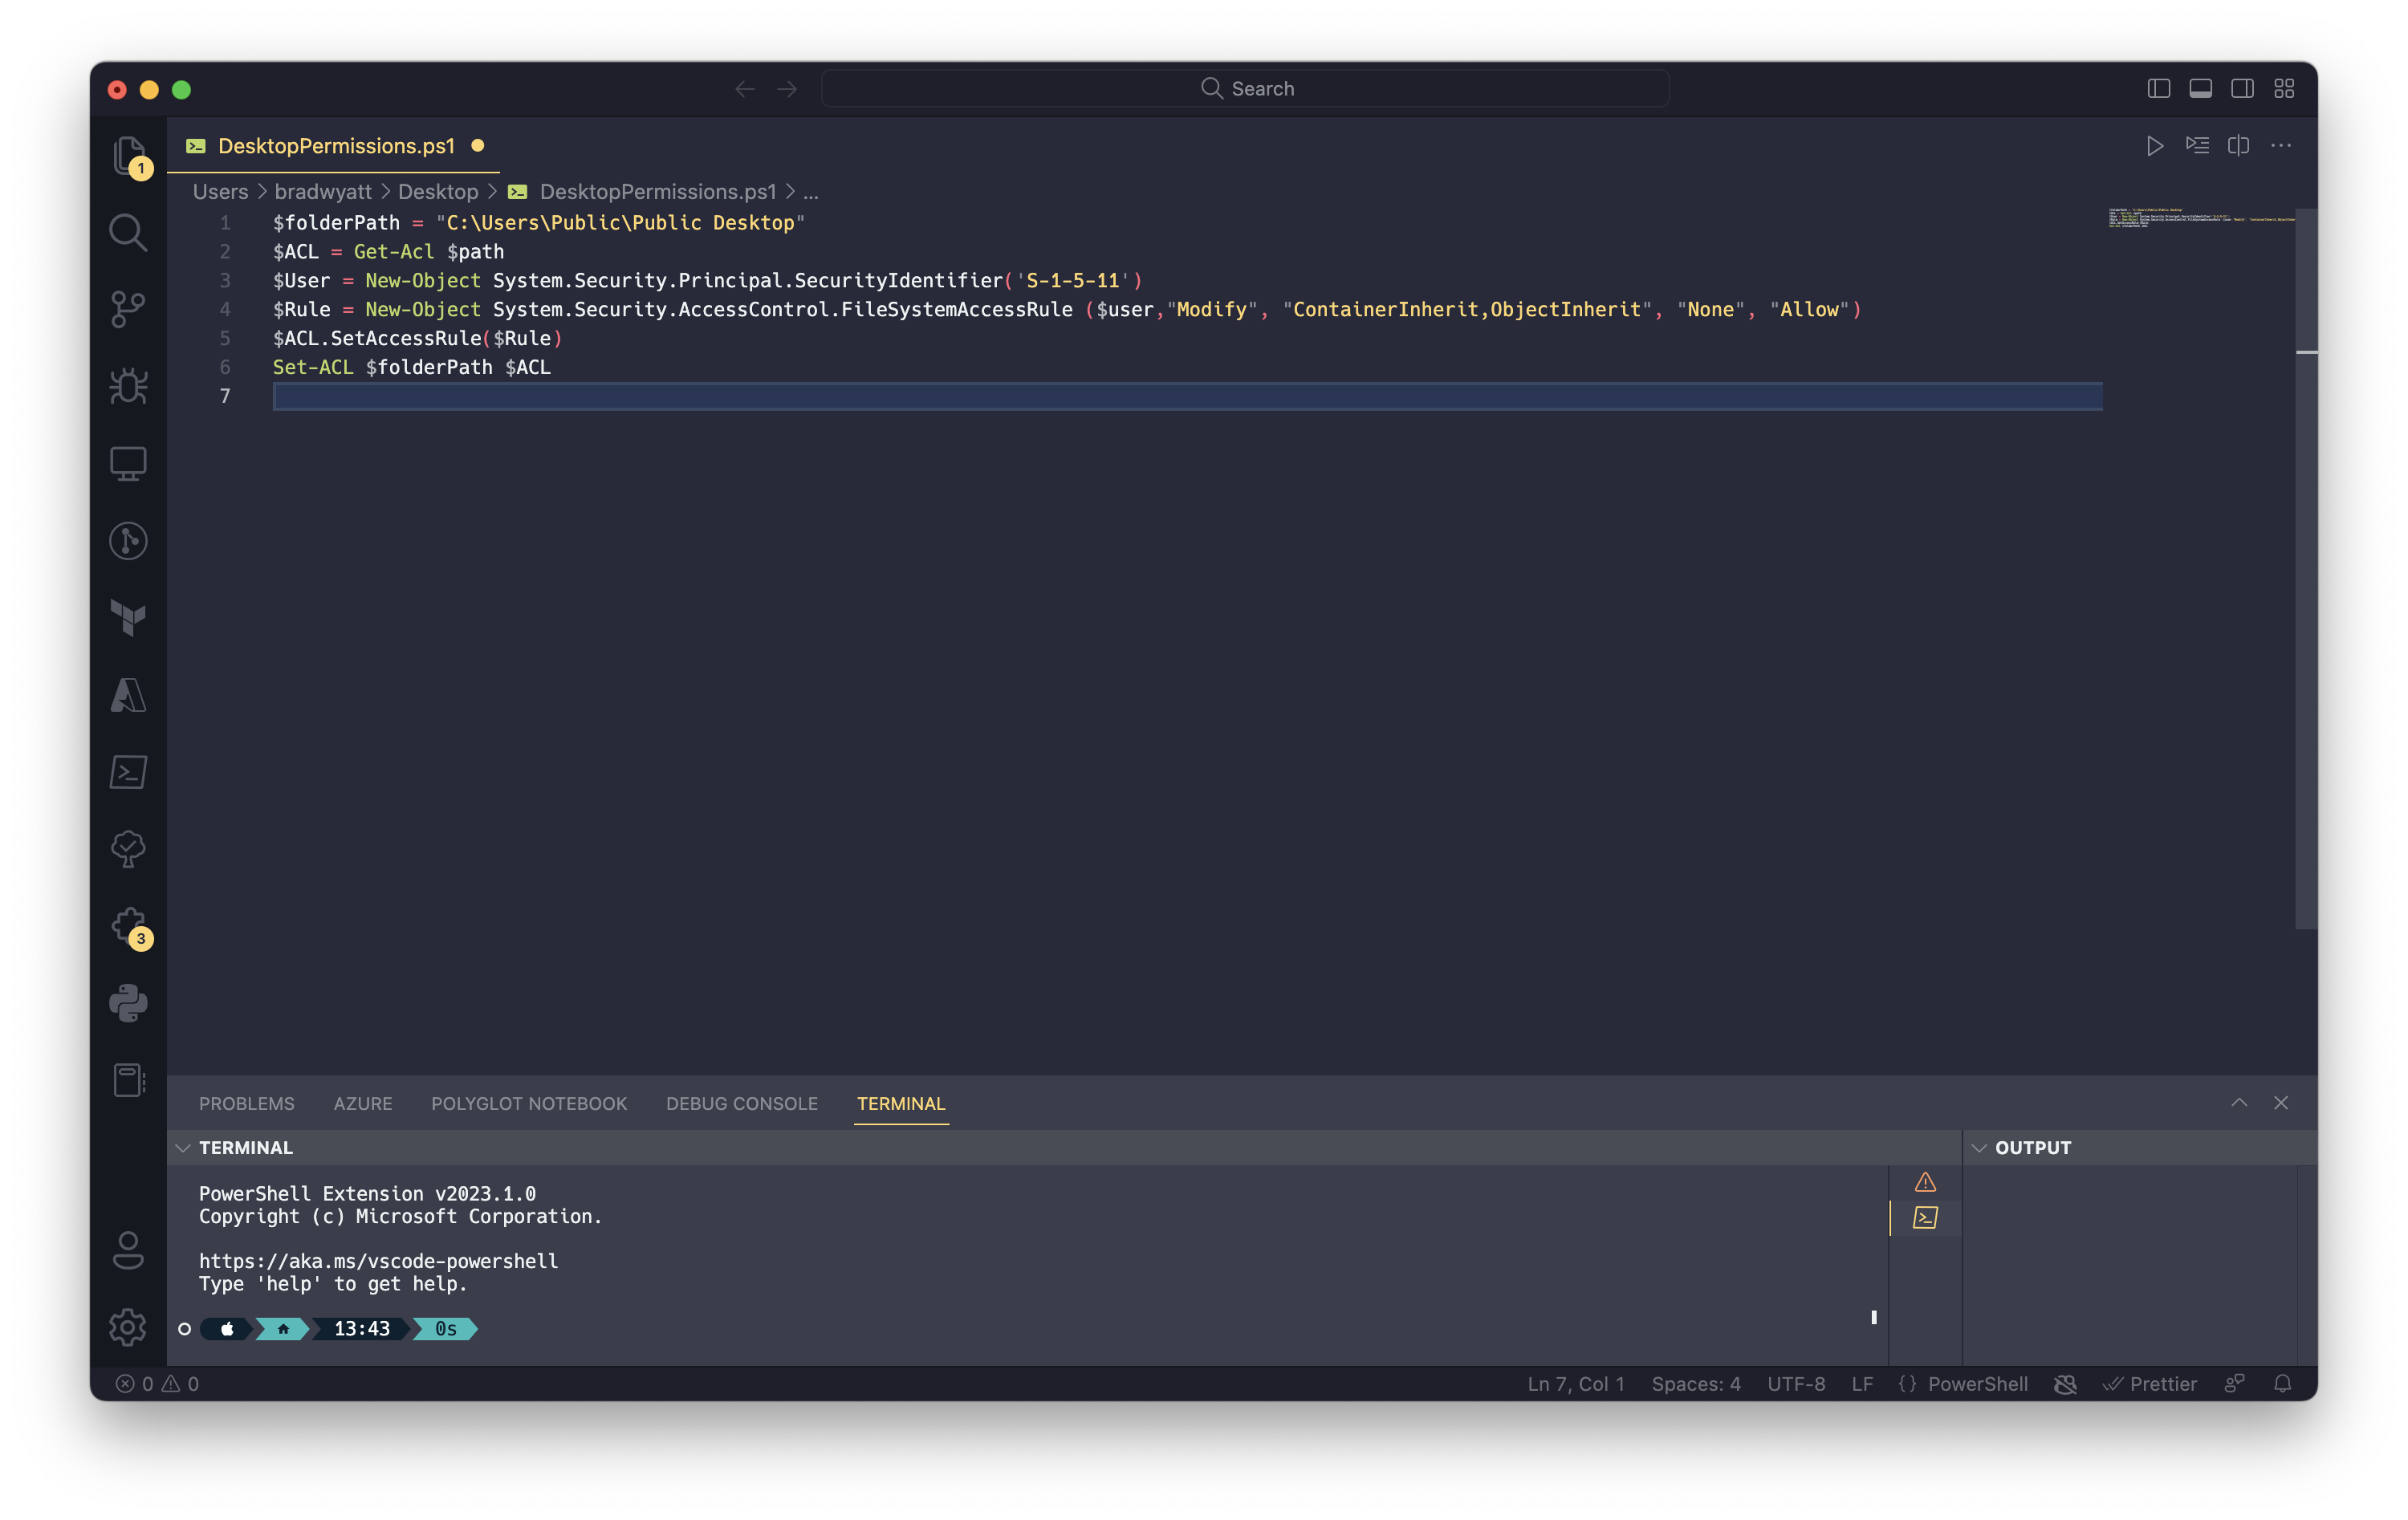Open errors and warnings count
Screen dimensions: 2408x1520
[157, 1384]
